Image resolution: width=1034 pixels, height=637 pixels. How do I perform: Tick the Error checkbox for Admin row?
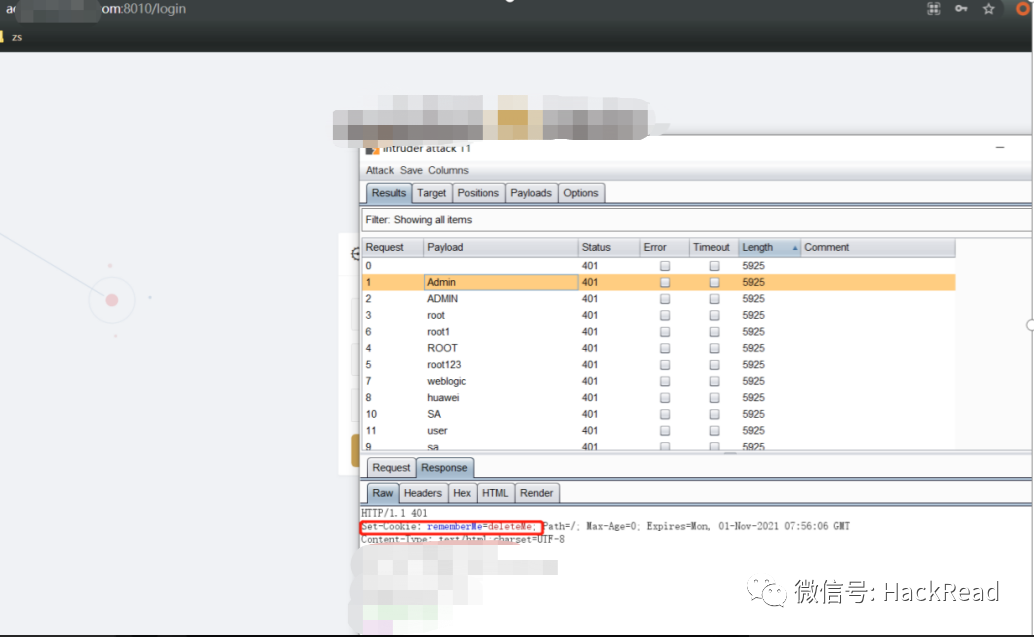tap(665, 283)
